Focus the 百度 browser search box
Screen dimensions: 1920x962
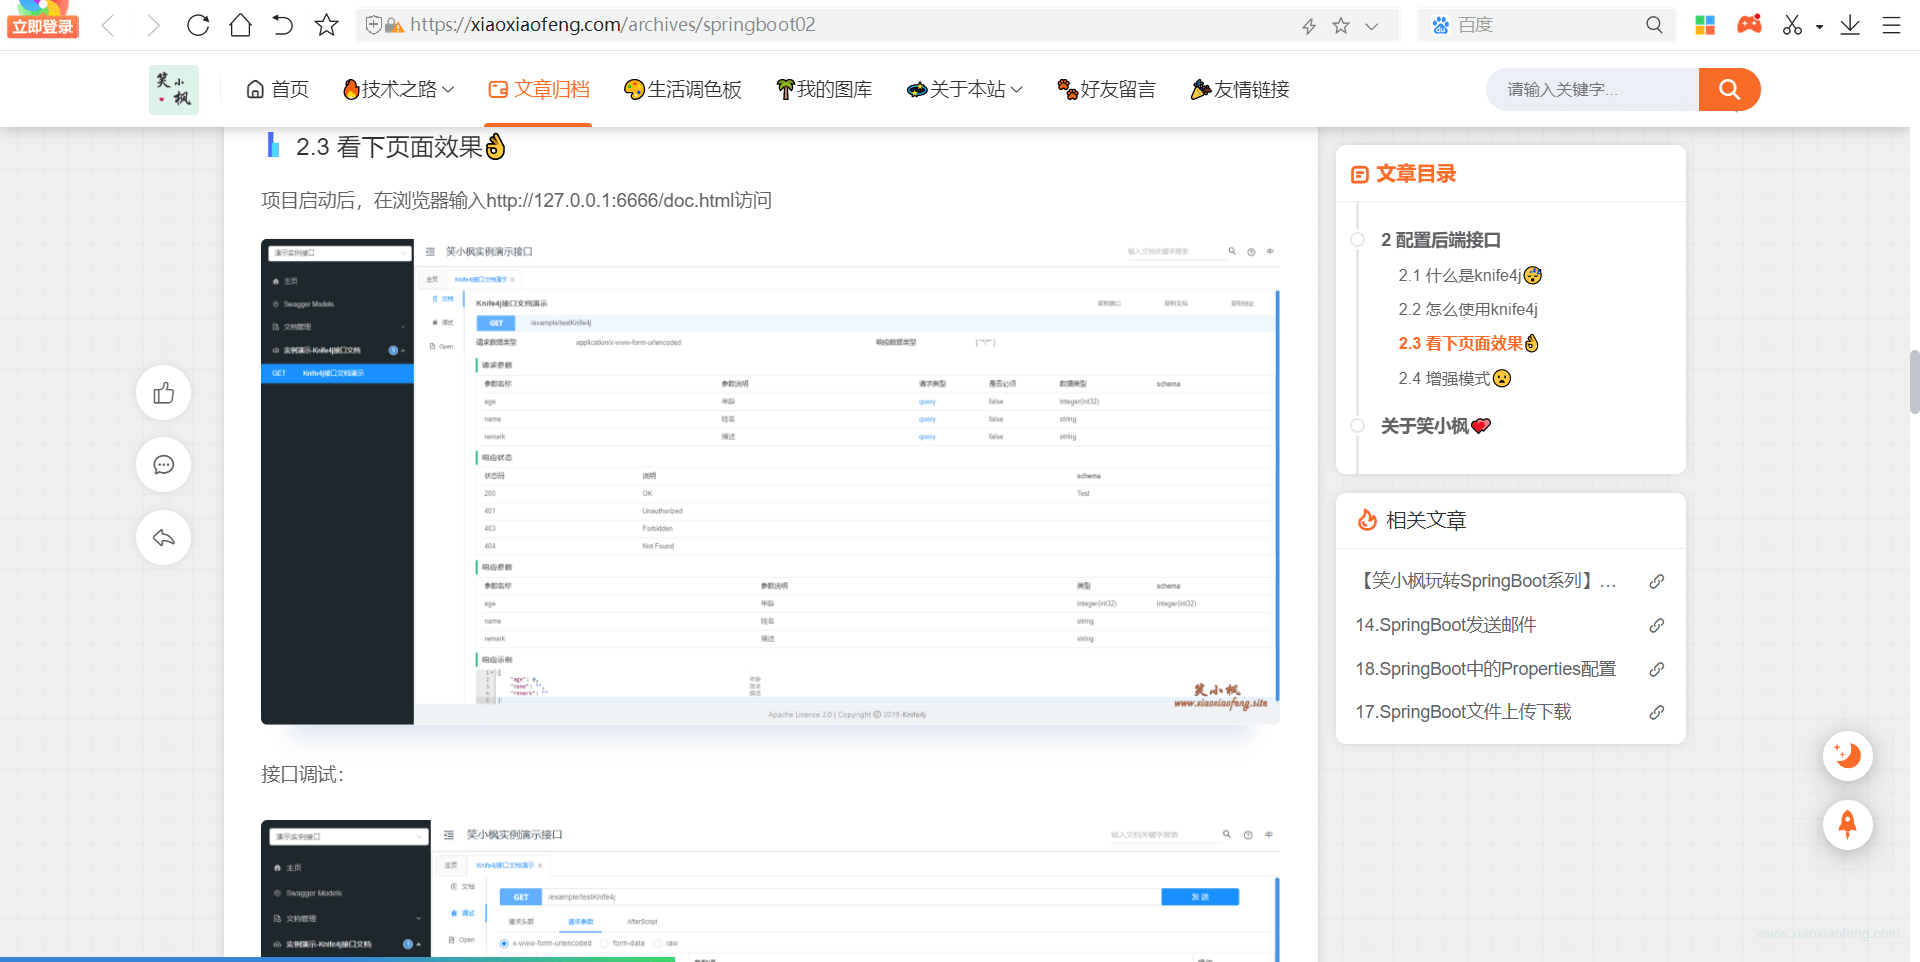click(x=1547, y=25)
